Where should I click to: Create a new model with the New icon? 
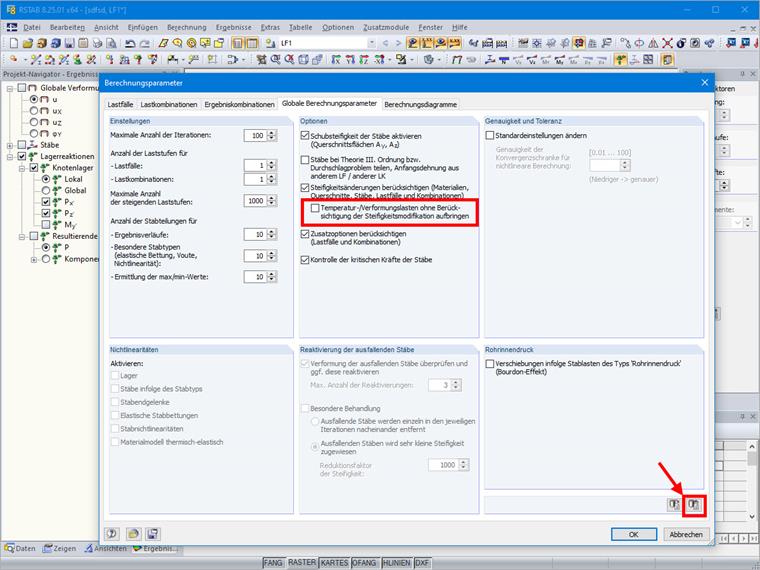point(14,43)
